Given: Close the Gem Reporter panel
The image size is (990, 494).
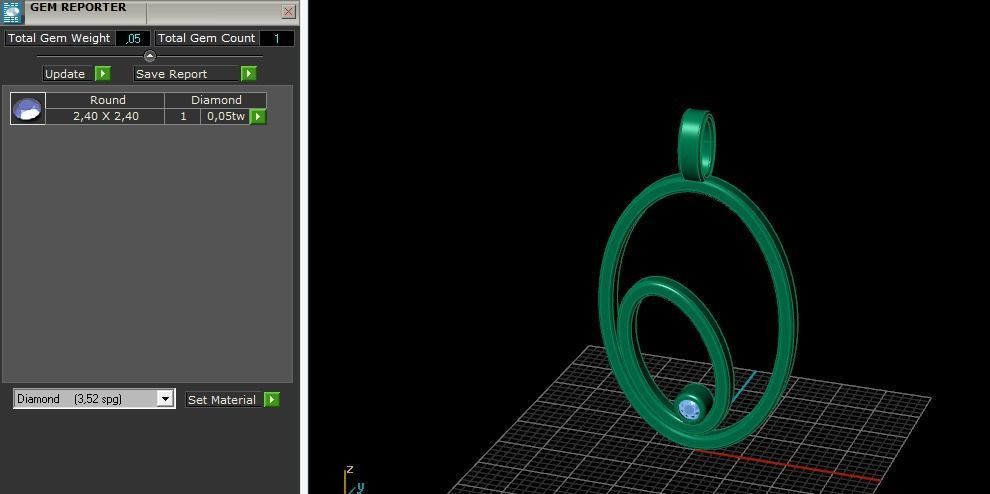Looking at the screenshot, I should pyautogui.click(x=289, y=11).
